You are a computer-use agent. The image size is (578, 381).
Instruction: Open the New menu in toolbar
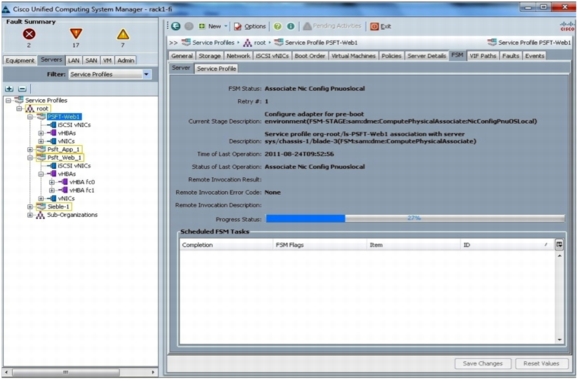point(213,26)
